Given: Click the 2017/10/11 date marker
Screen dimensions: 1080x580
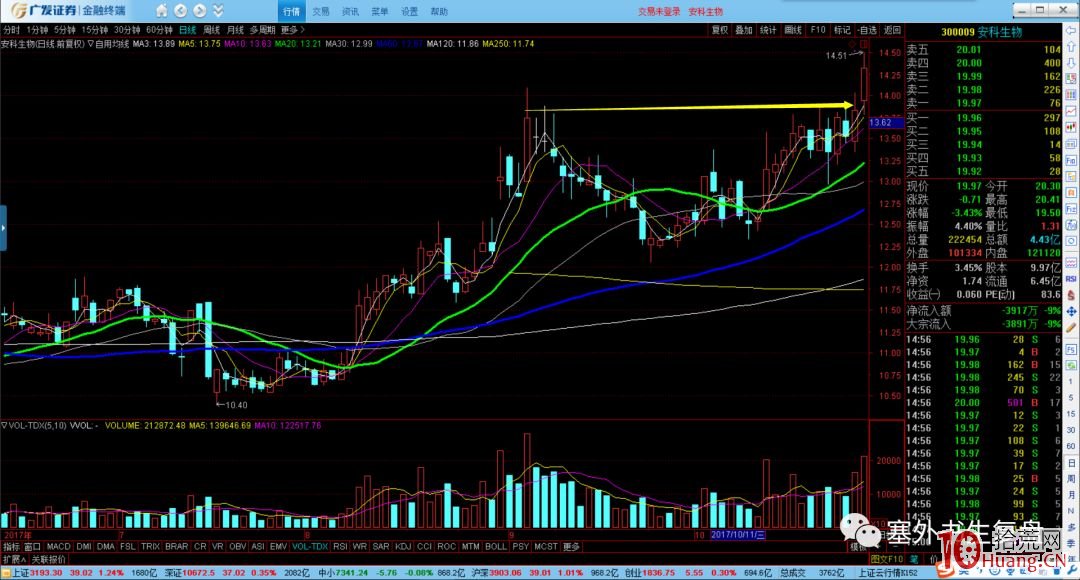Looking at the screenshot, I should [738, 535].
